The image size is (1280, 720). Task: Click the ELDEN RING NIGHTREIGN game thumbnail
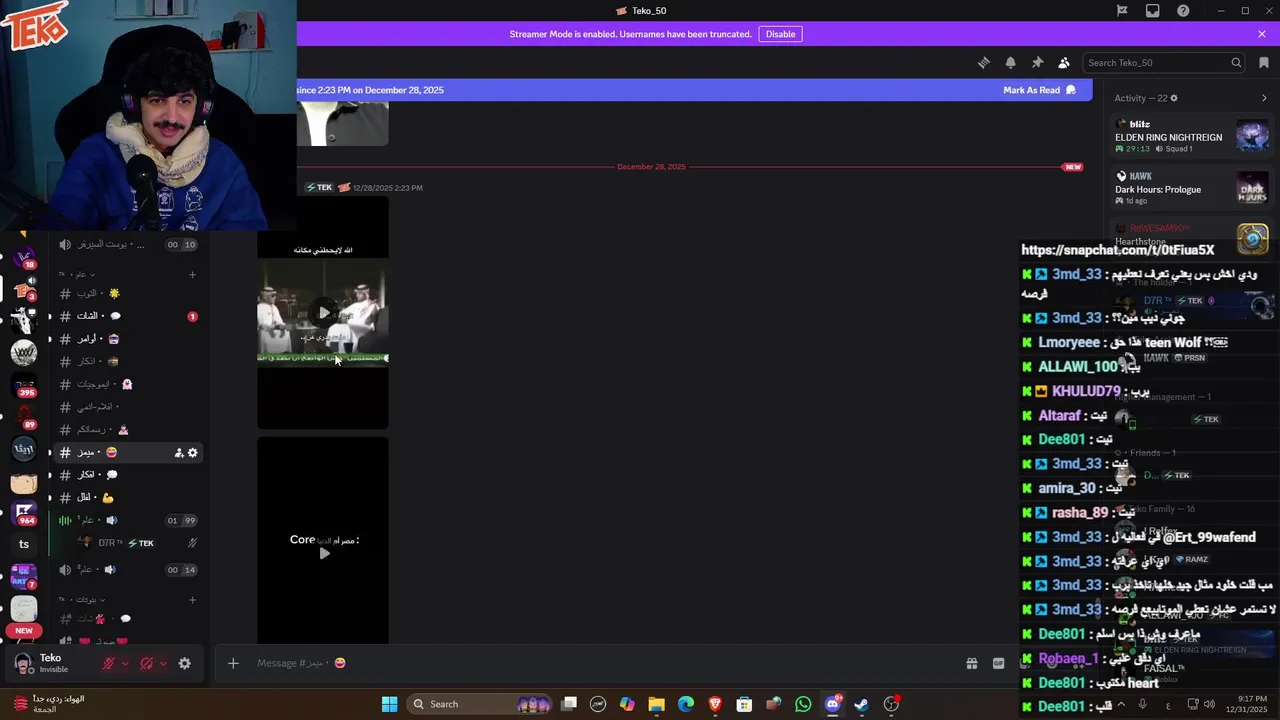click(x=1253, y=136)
